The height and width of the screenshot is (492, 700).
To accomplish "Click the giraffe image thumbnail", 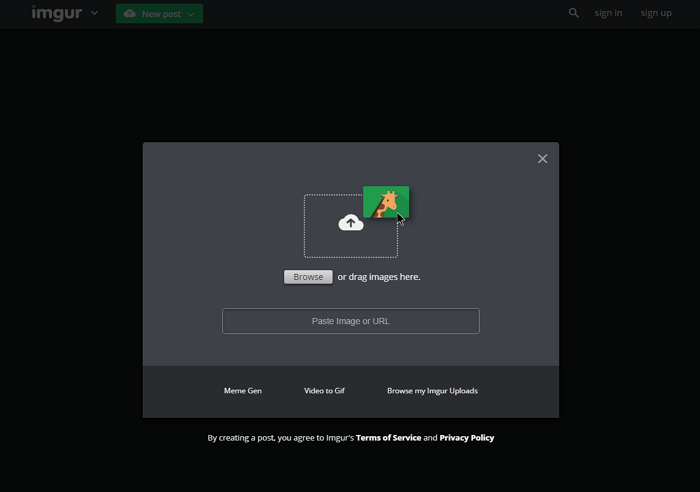I will (x=384, y=202).
